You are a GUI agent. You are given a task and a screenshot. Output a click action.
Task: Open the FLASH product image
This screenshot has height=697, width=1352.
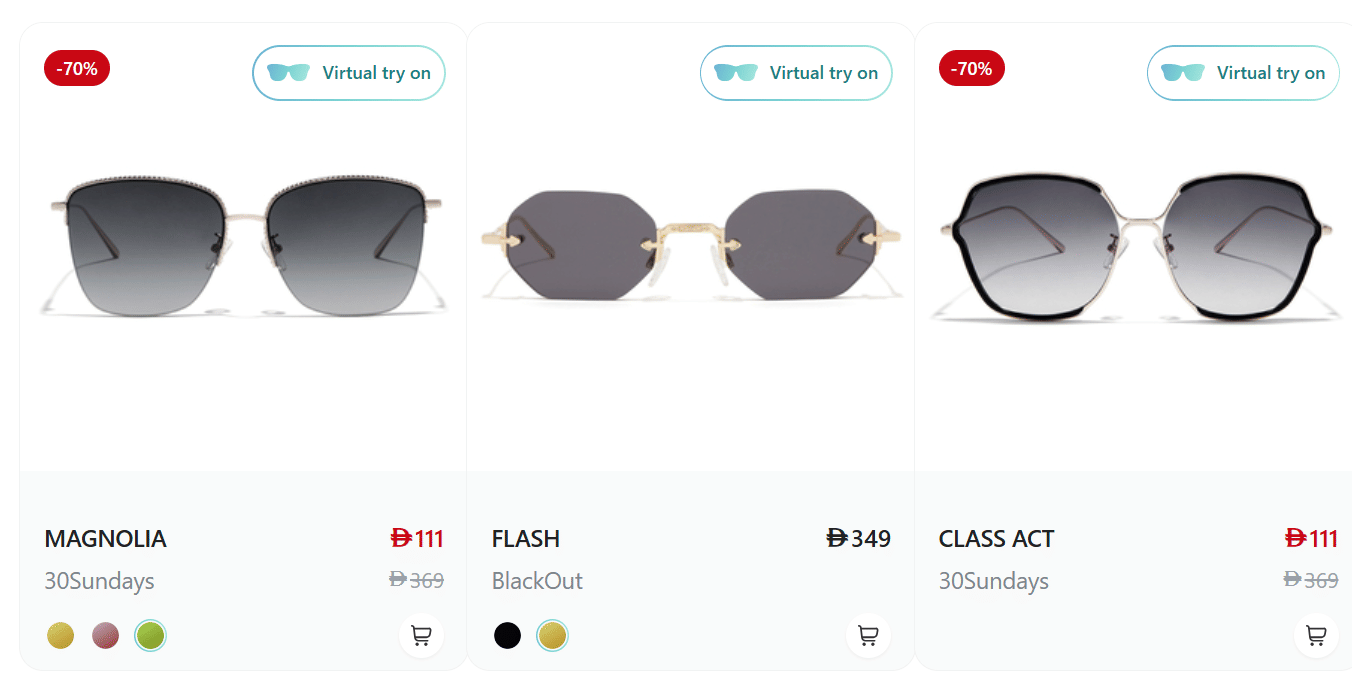click(x=690, y=245)
